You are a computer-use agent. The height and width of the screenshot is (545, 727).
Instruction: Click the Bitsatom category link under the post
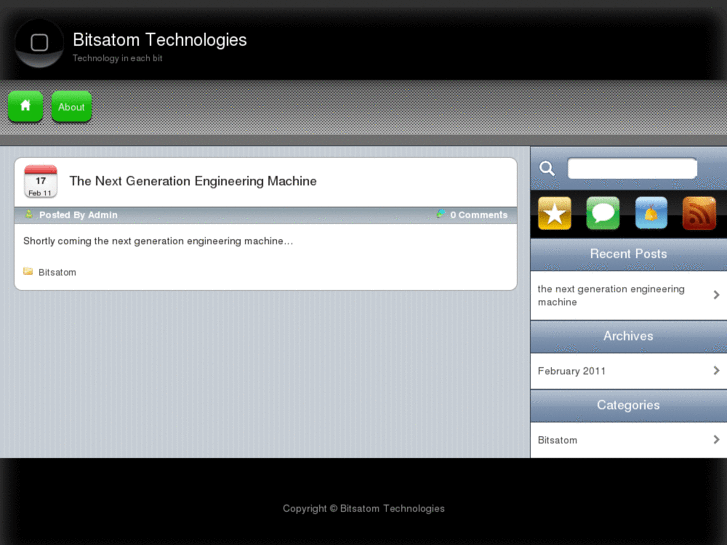pyautogui.click(x=57, y=272)
